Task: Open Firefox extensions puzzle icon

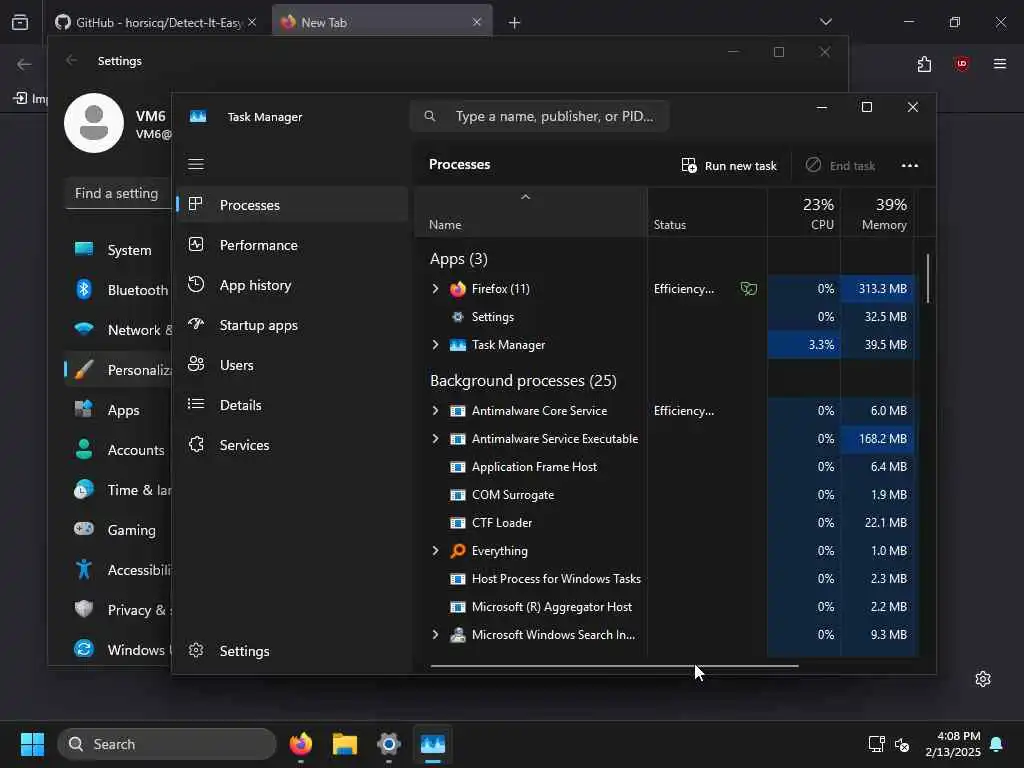Action: 924,64
